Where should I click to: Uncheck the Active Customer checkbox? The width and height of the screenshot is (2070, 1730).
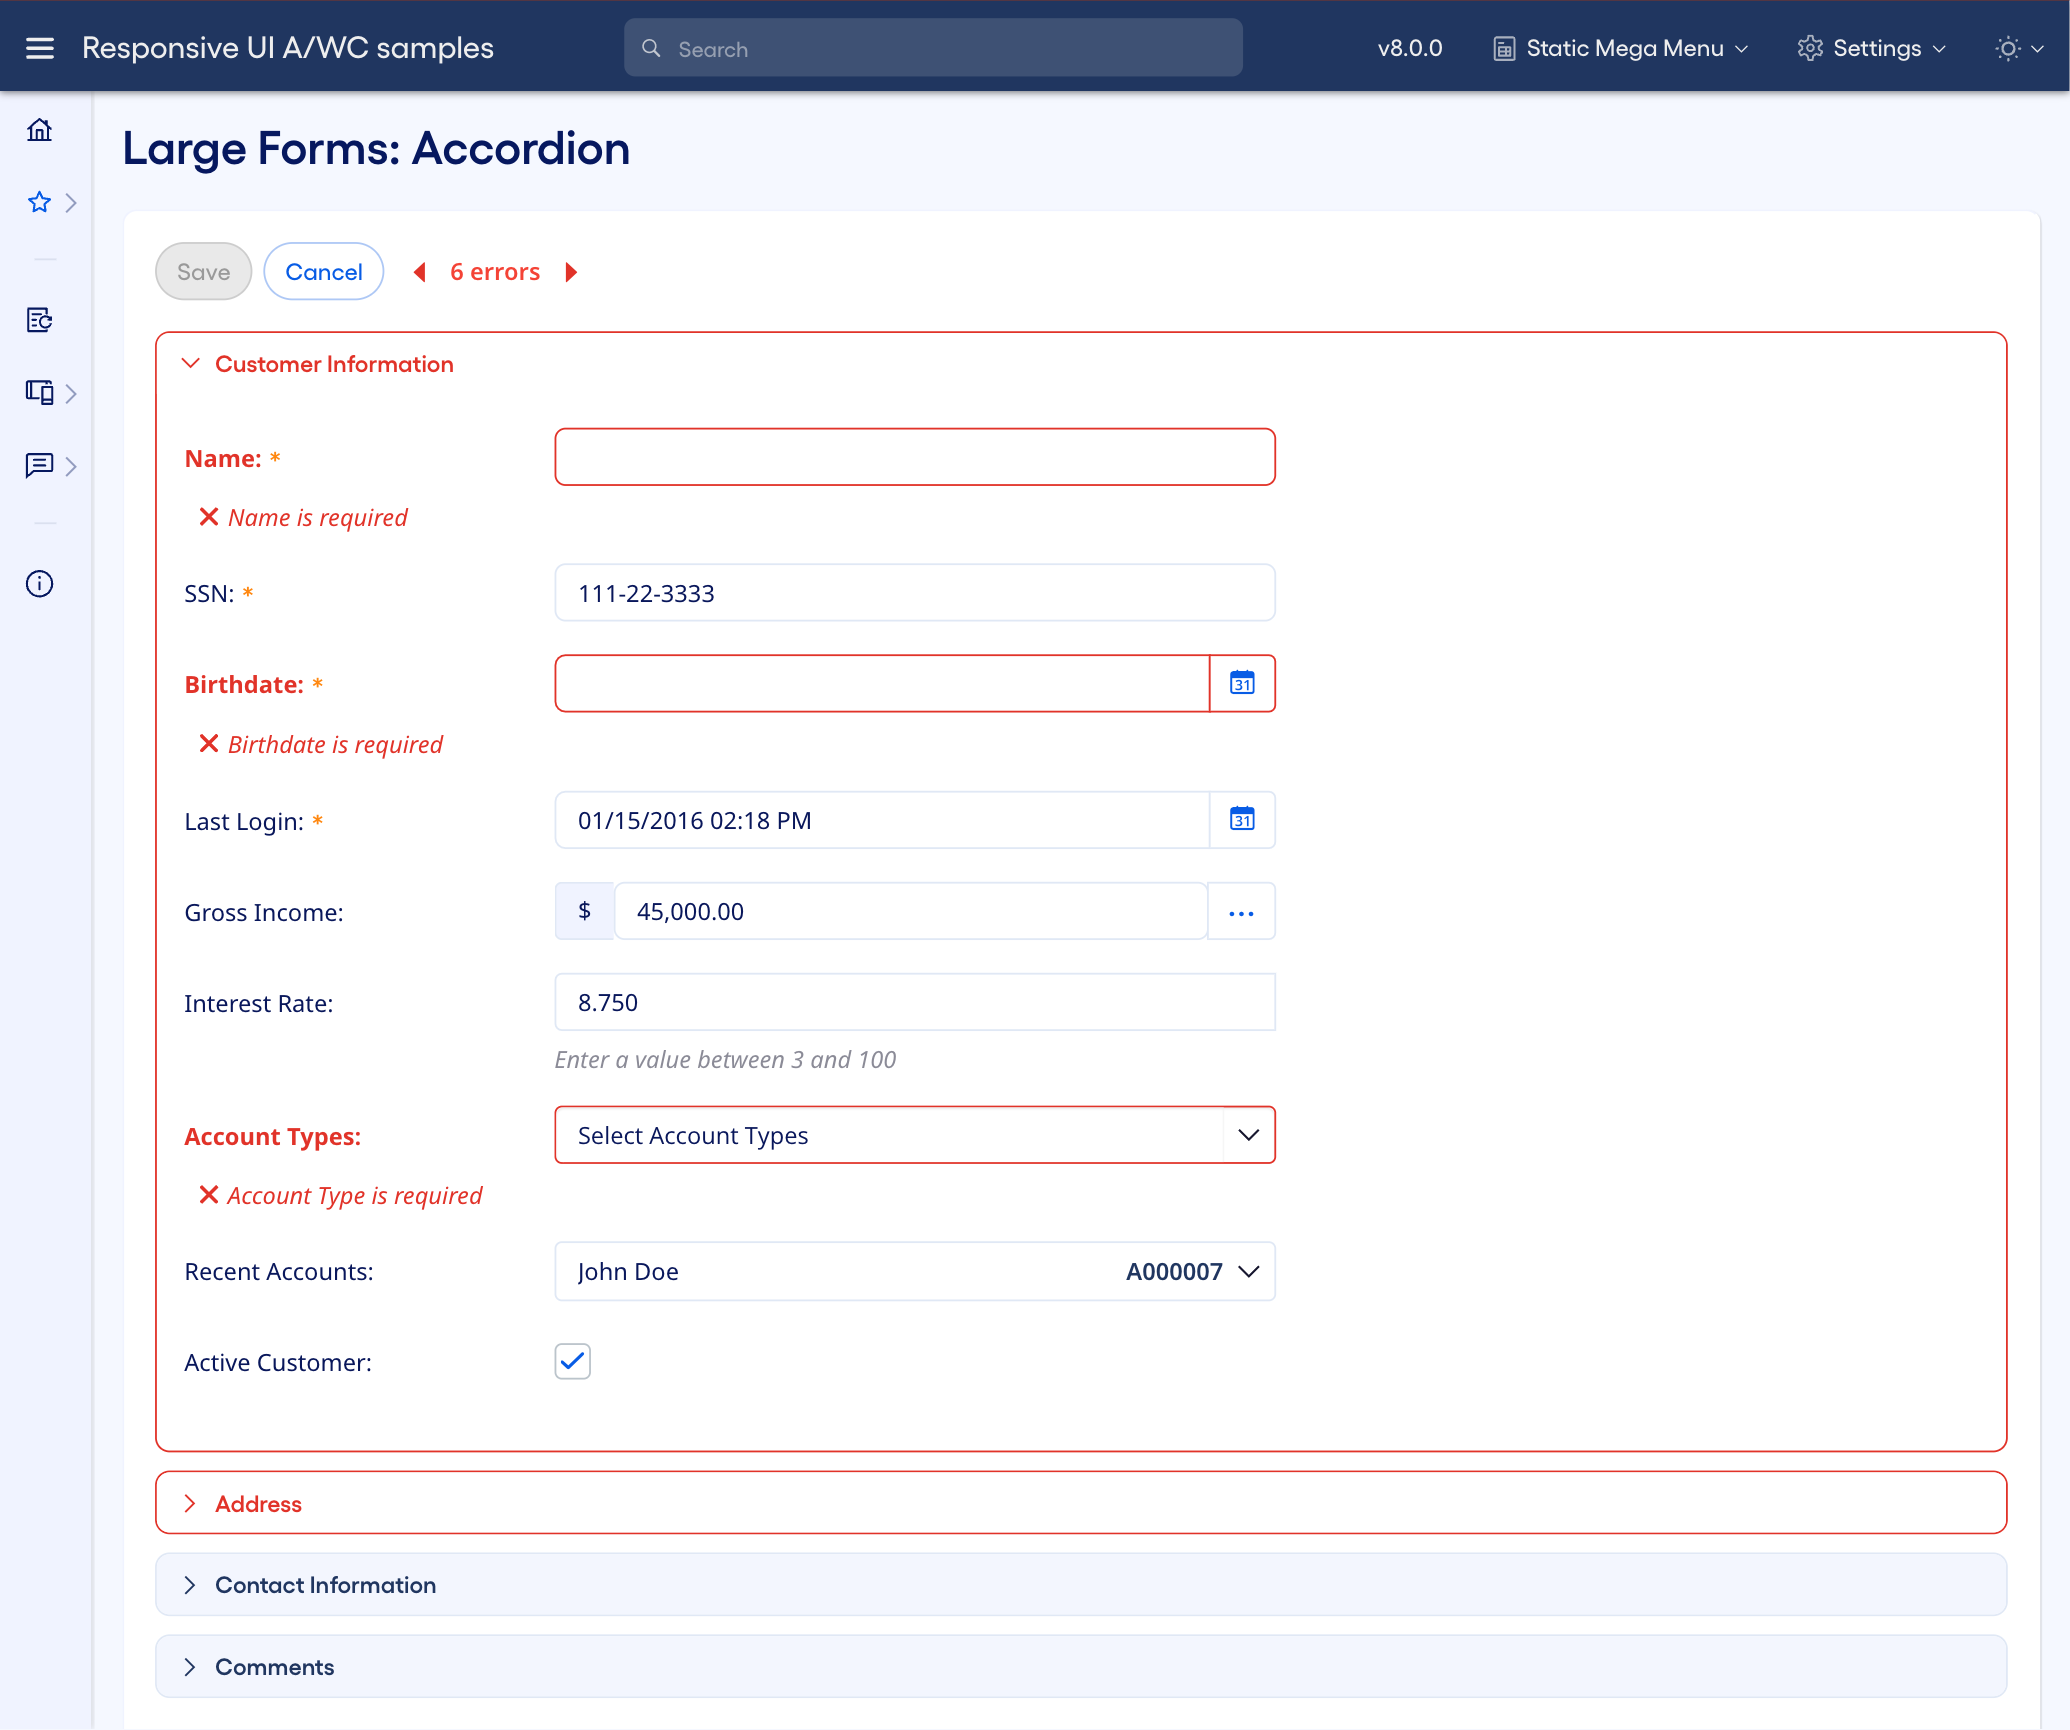(571, 1361)
